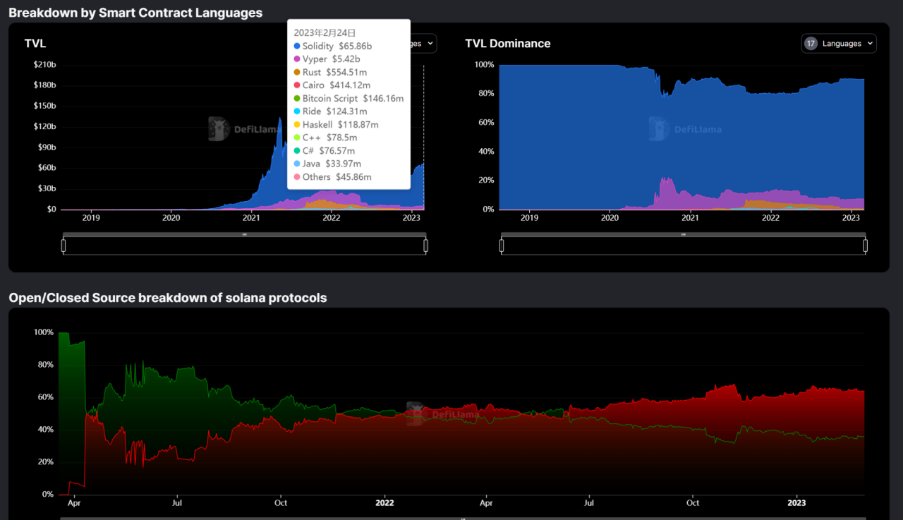Click the bold 2022 label on Solana chart axis
Viewport: 903px width, 520px height.
click(x=385, y=503)
